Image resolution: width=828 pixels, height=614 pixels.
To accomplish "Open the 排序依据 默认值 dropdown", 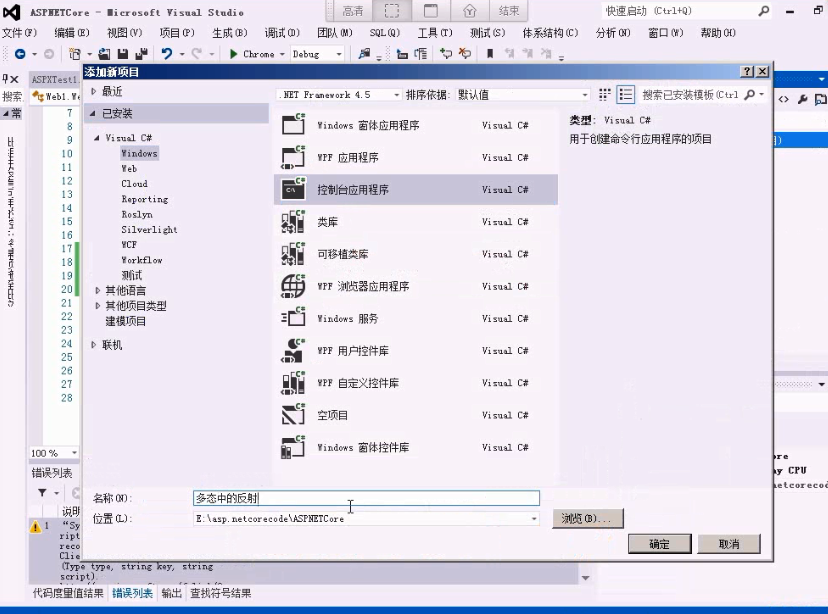I will click(585, 95).
